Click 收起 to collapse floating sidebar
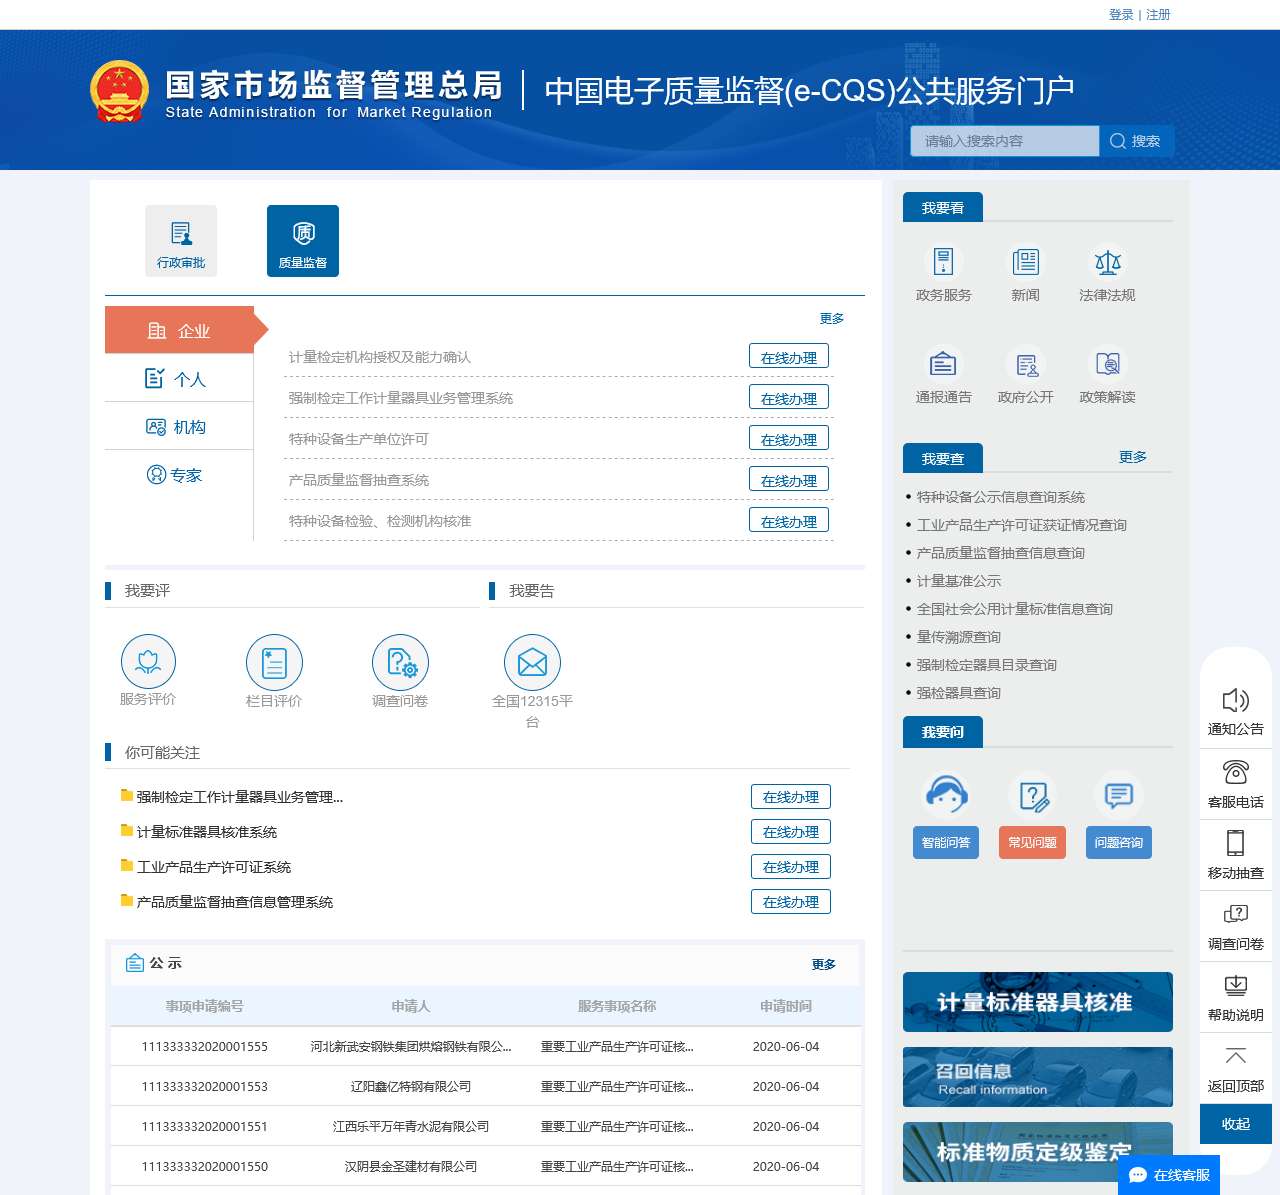Screen dimensions: 1280x1195 1236,1124
